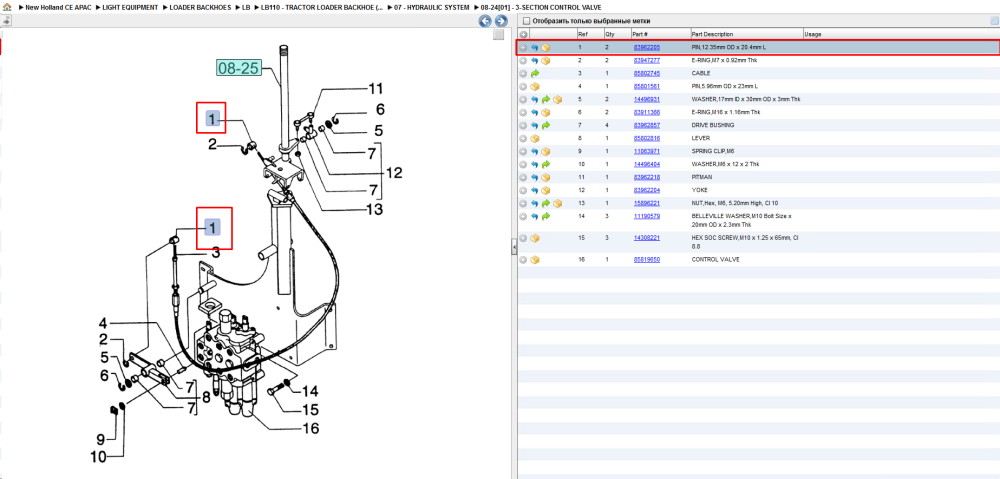Select callout 10 in the diagram
The width and height of the screenshot is (1000, 479).
[x=98, y=456]
